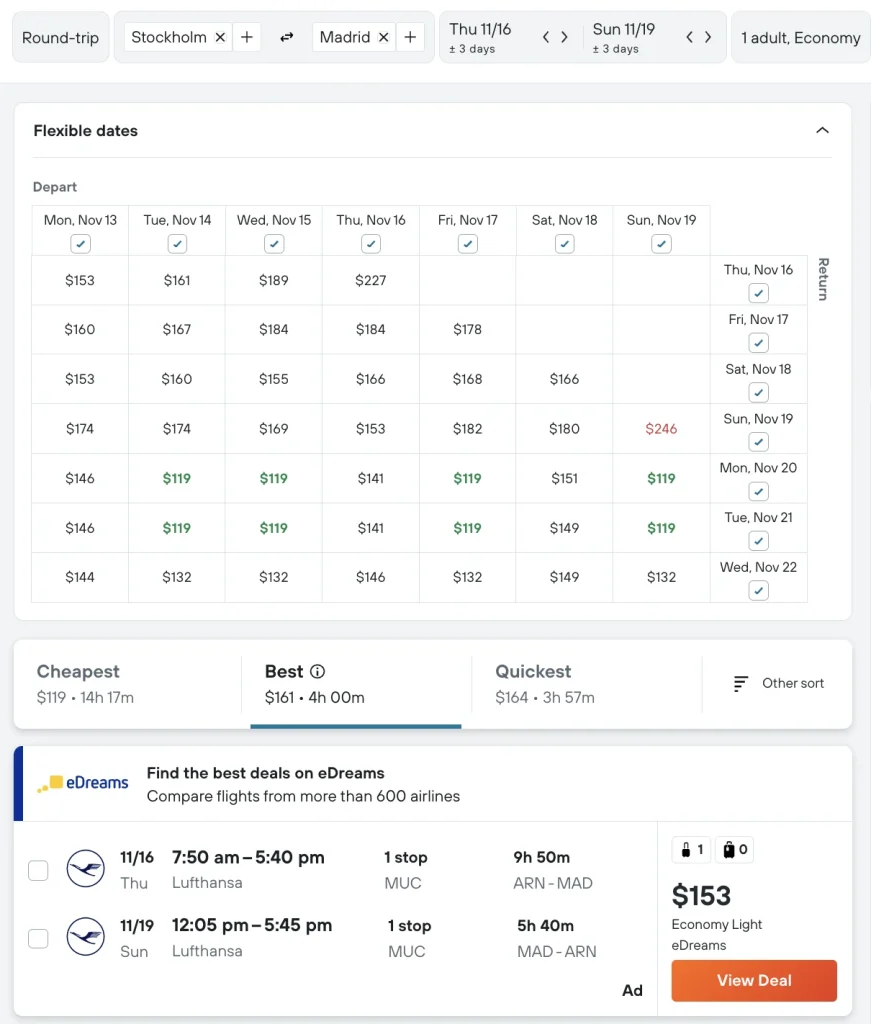
Task: Uncheck Mon, Nov 13 departure date
Action: 80,244
